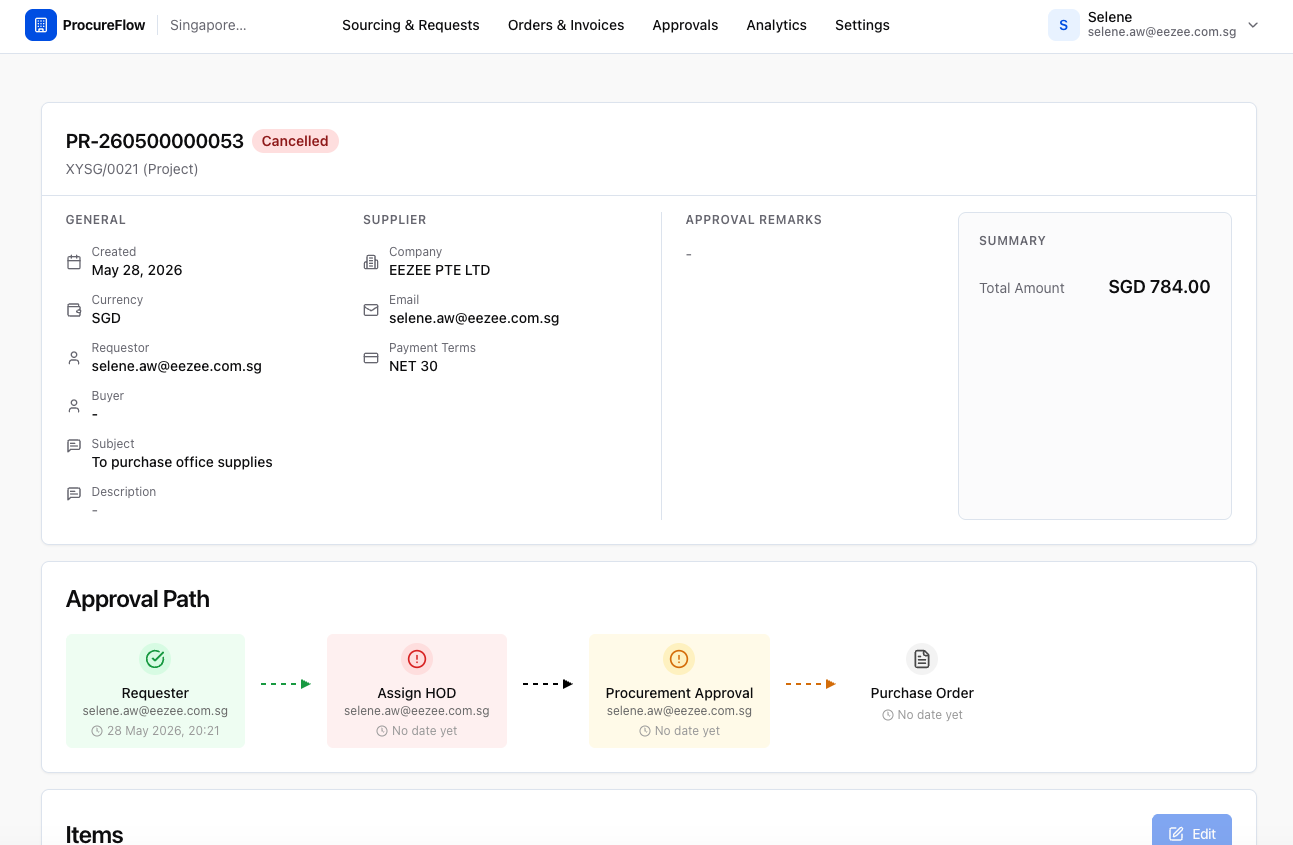Click the person icon beside Requestor

(74, 358)
